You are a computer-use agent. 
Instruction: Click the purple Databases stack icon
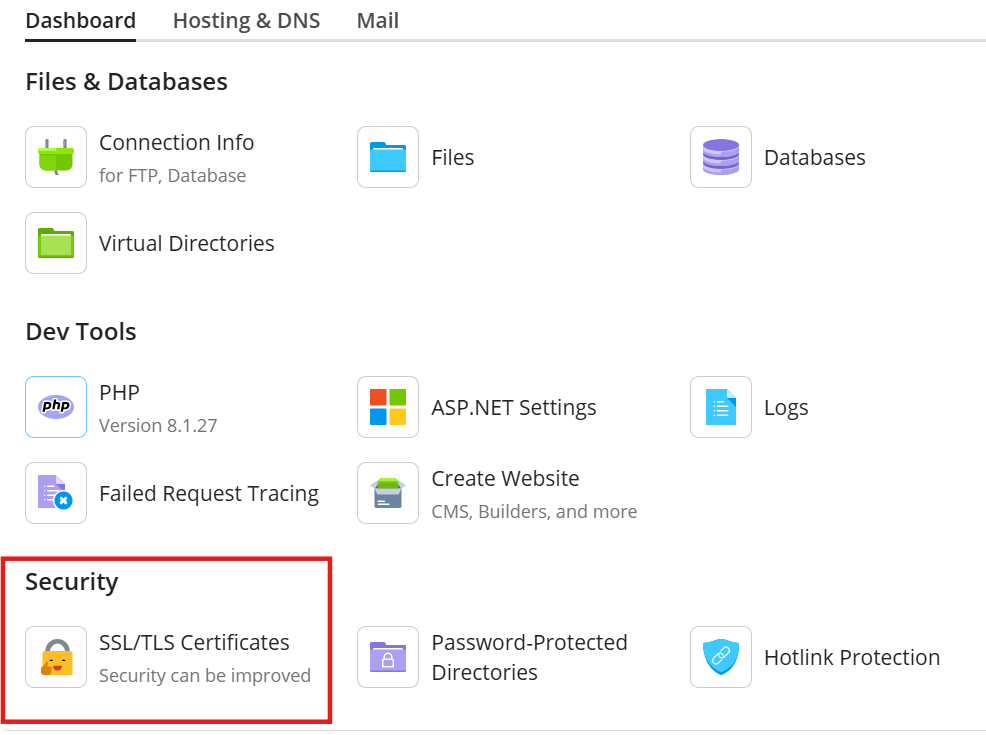720,157
